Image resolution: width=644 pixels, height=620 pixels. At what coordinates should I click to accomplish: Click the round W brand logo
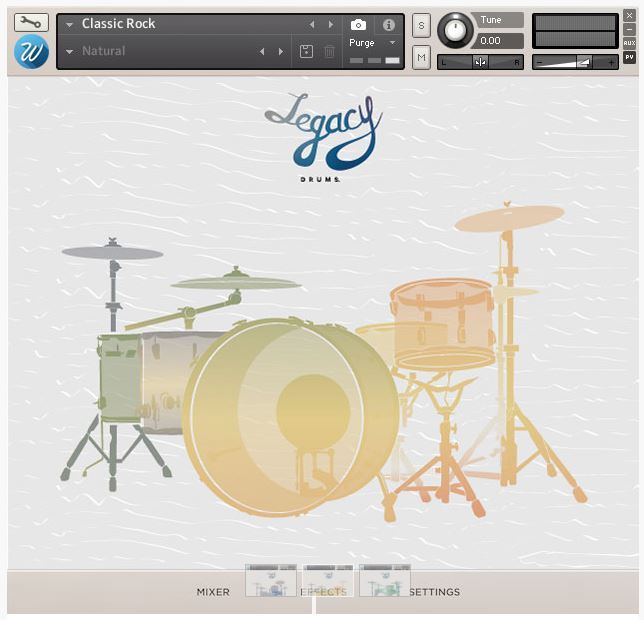tap(31, 52)
